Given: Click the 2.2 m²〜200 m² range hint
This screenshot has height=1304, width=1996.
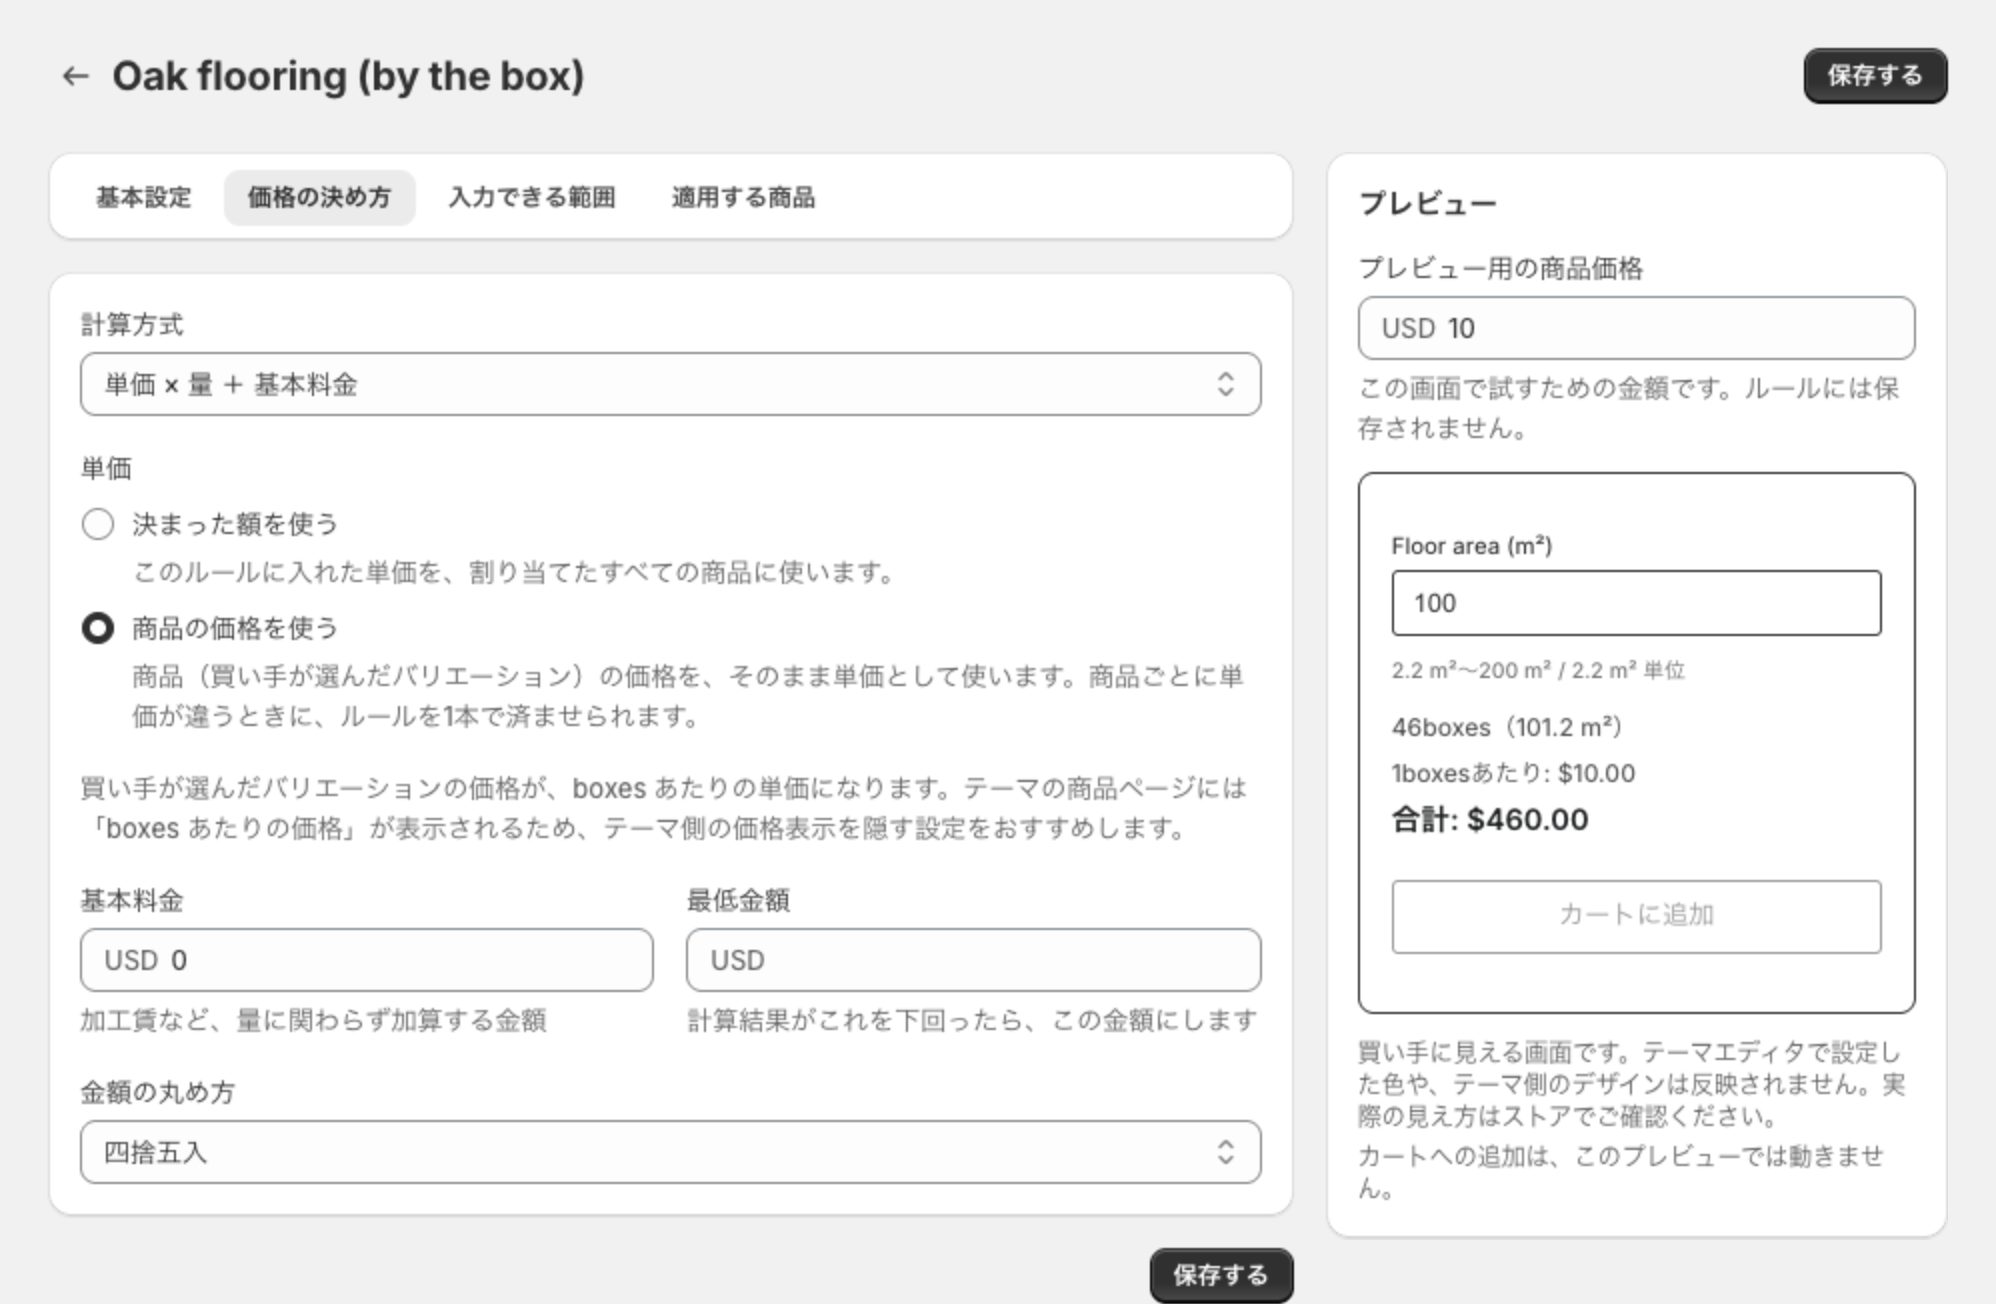Looking at the screenshot, I should (x=1538, y=670).
